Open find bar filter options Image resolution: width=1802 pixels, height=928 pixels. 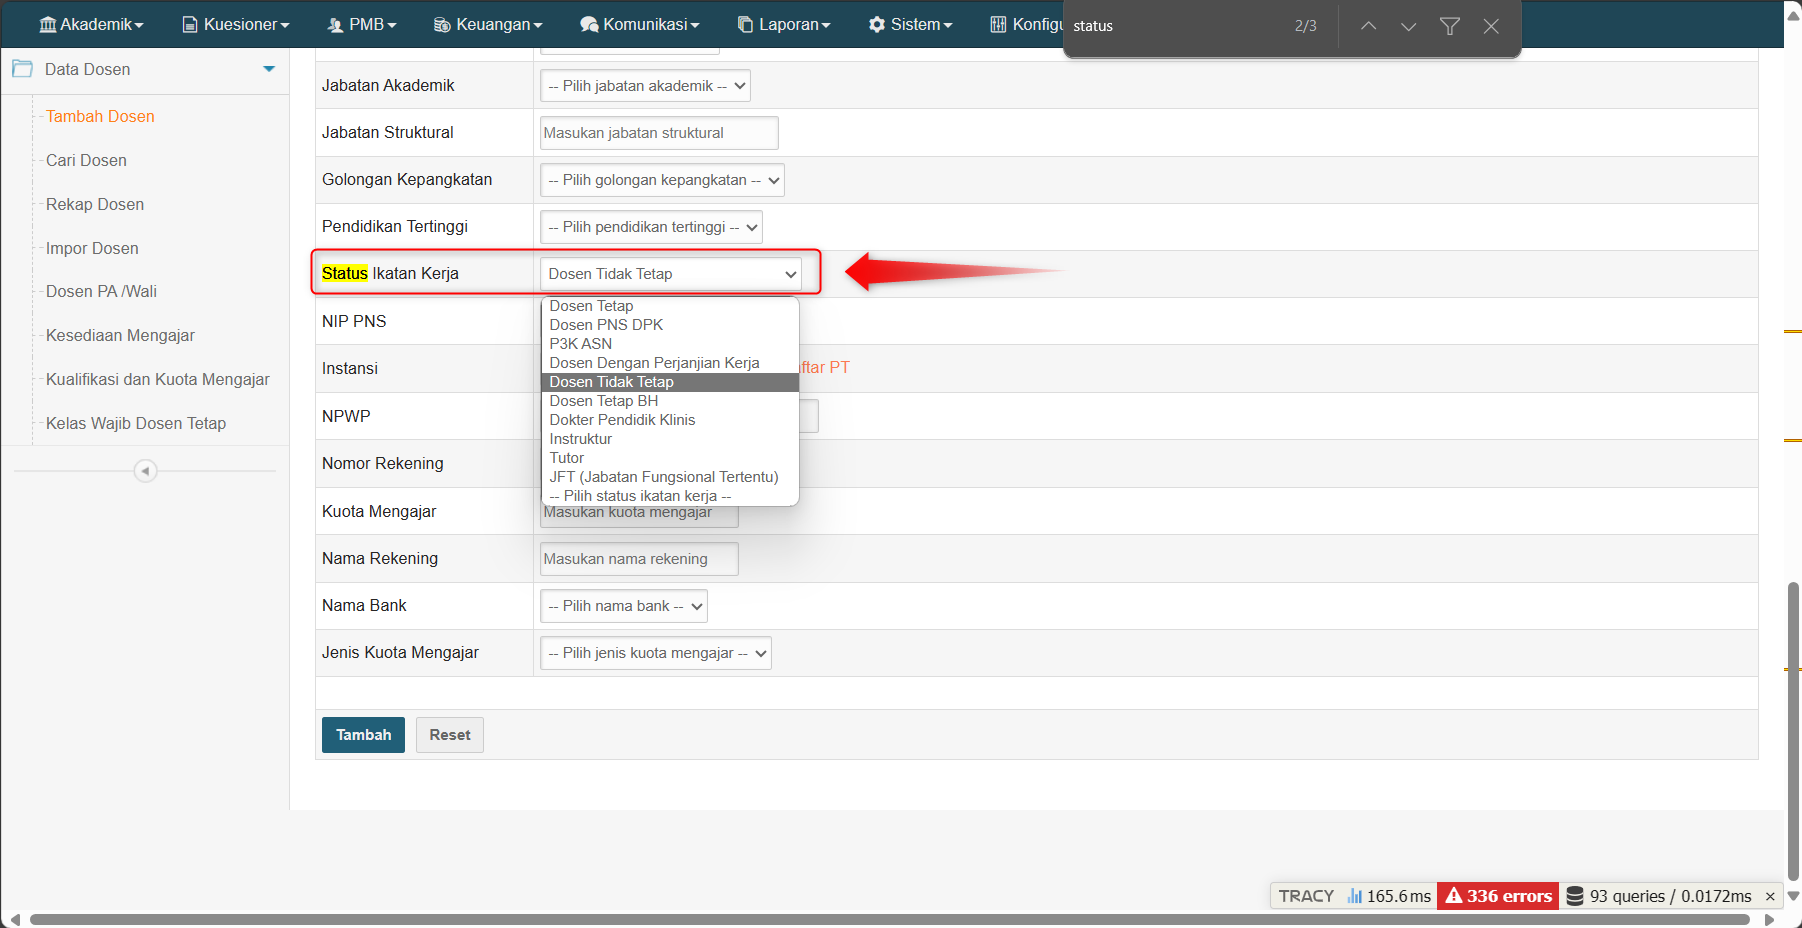click(1449, 26)
